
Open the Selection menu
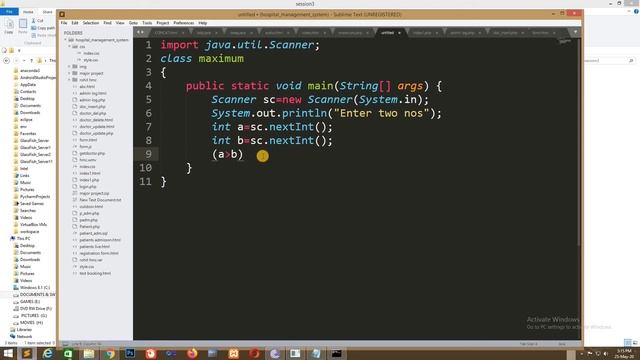coord(91,23)
